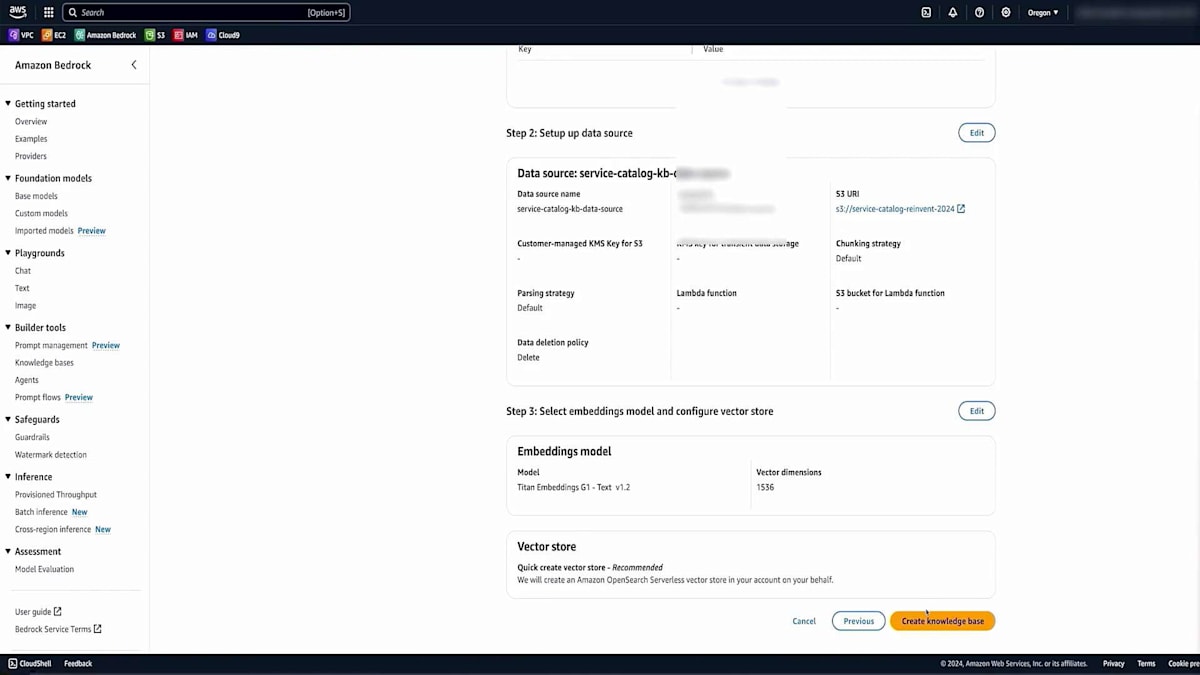Image resolution: width=1200 pixels, height=675 pixels.
Task: Edit Step 2 data source setup
Action: coord(977,133)
